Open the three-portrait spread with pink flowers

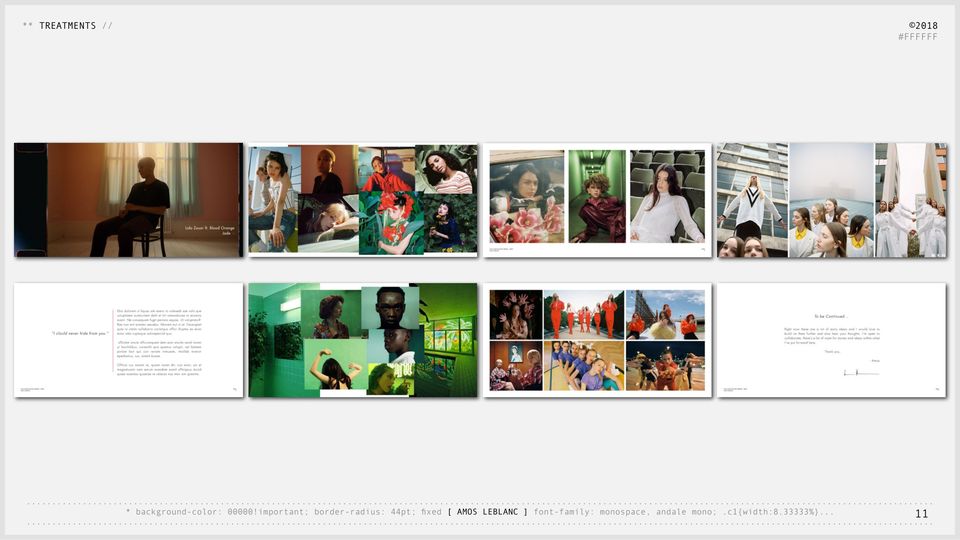[598, 200]
